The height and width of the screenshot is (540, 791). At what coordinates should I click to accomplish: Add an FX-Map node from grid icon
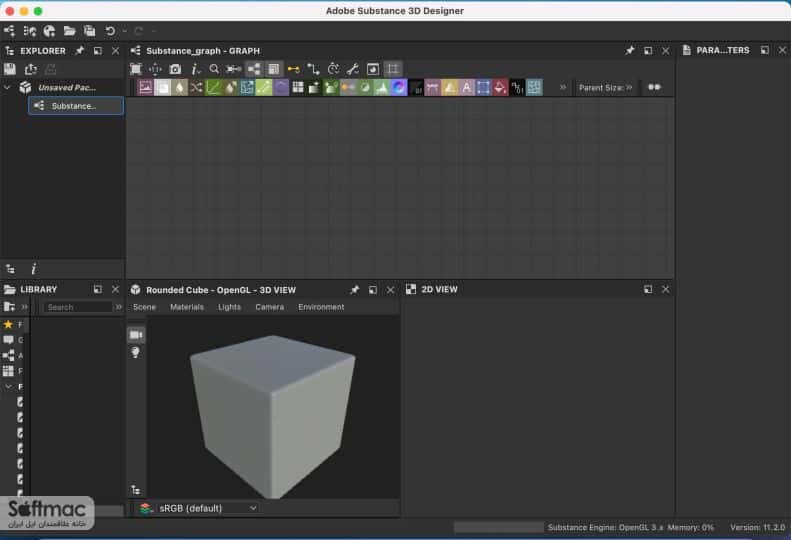click(x=298, y=87)
